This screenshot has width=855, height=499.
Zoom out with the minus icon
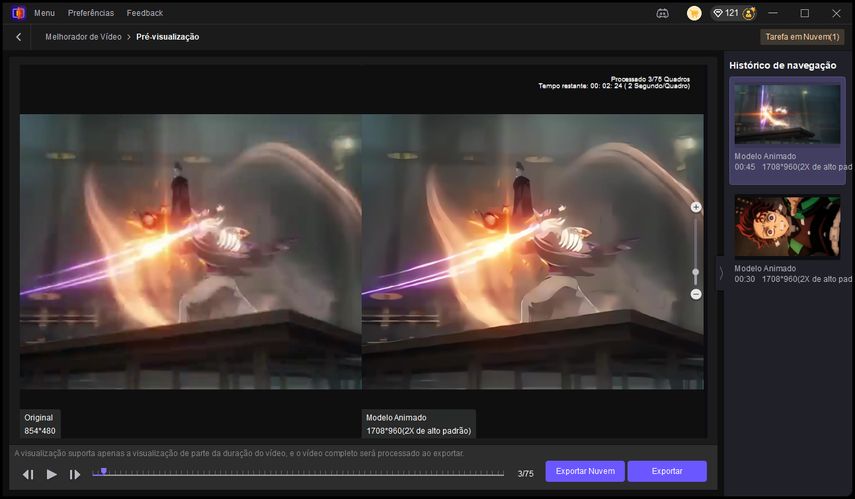[696, 294]
